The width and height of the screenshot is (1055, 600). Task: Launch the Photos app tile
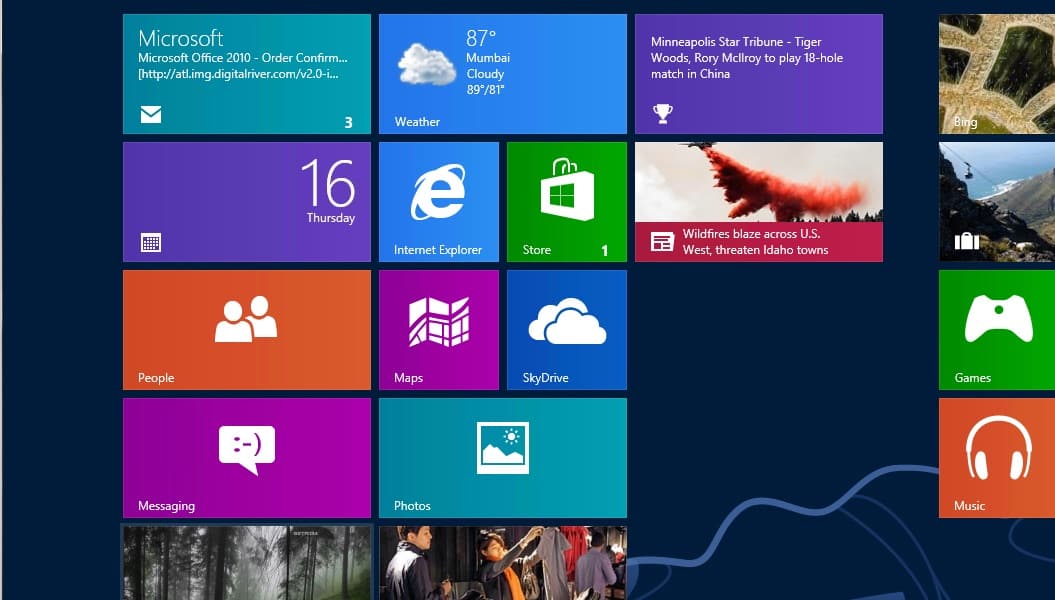(x=502, y=458)
